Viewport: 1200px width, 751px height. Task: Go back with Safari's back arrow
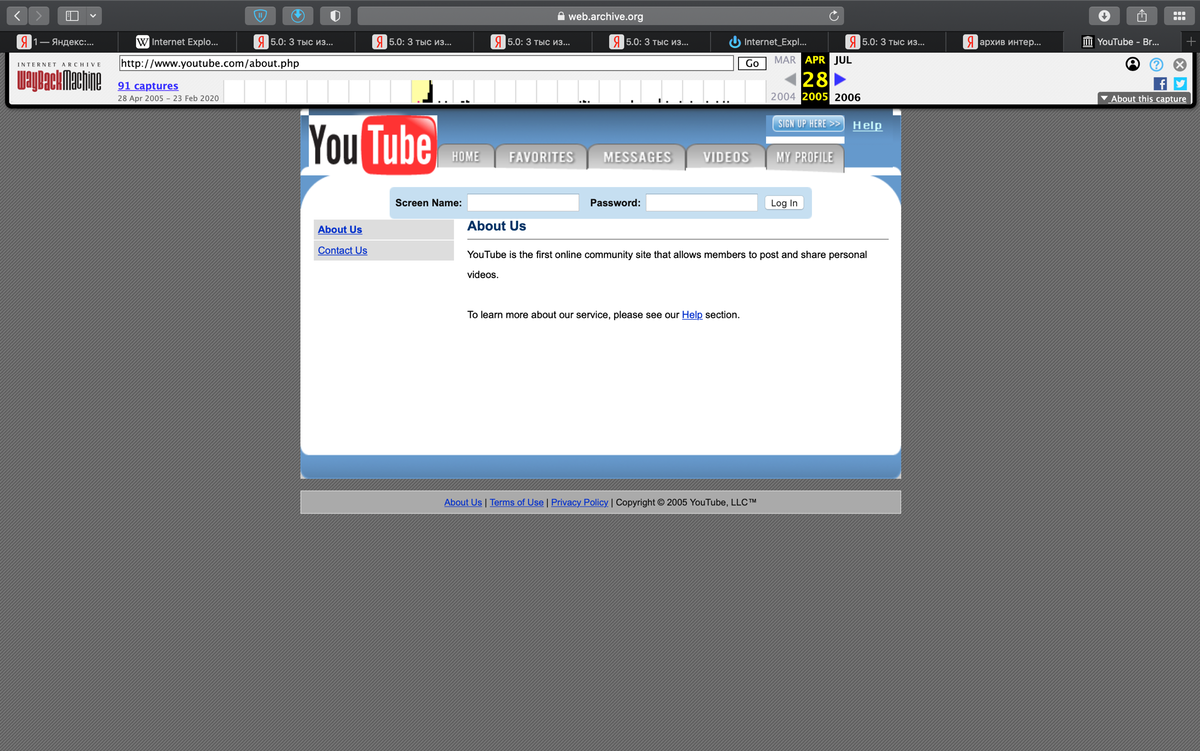(x=19, y=16)
